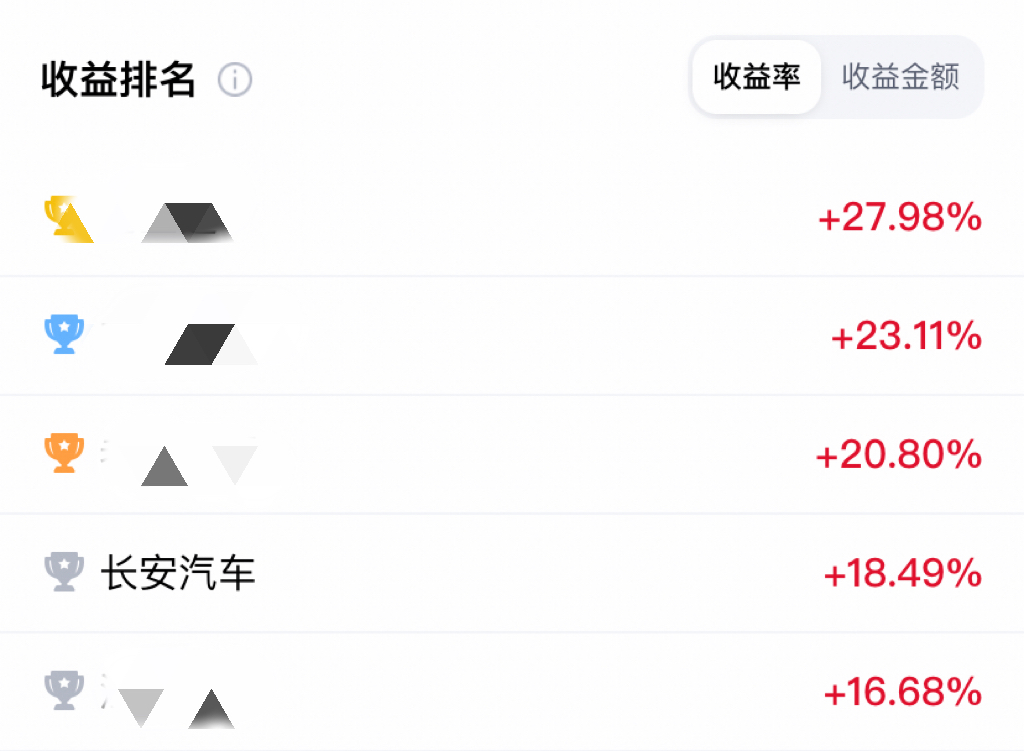Viewport: 1024px width, 751px height.
Task: Open the 长安汽车 stock name
Action: pos(178,573)
